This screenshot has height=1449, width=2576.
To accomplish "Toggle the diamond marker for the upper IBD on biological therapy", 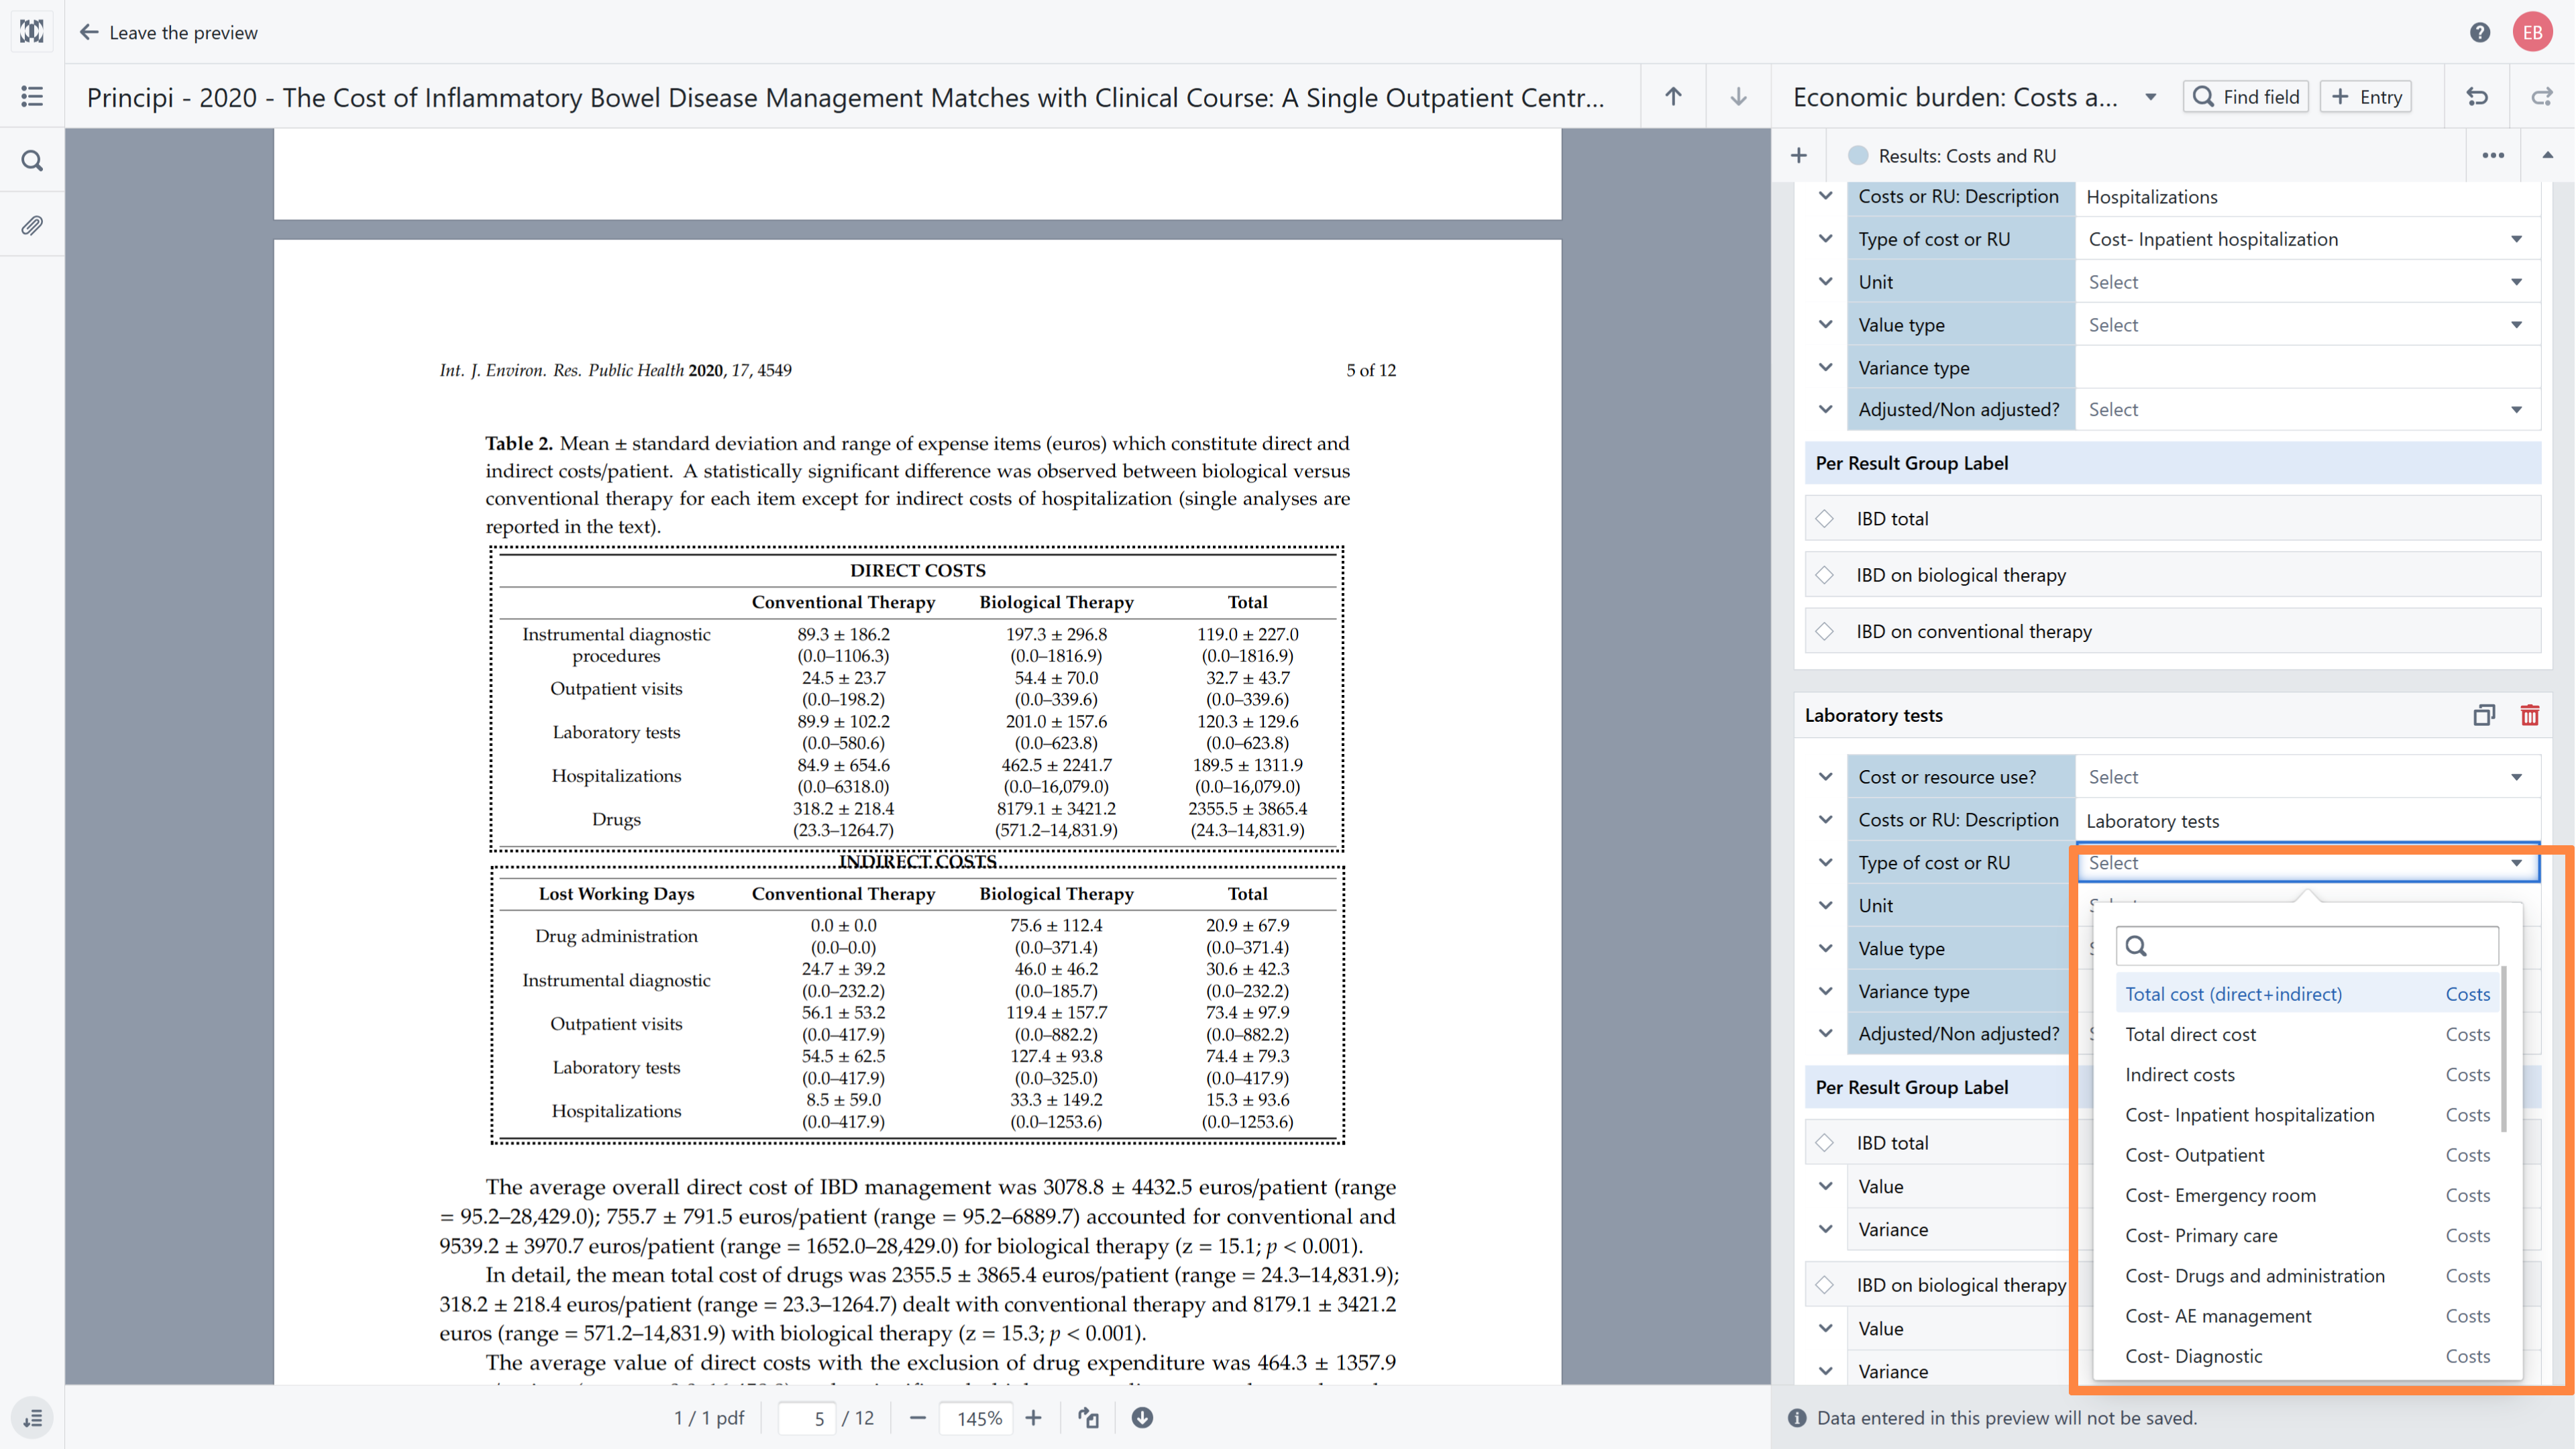I will click(1825, 575).
